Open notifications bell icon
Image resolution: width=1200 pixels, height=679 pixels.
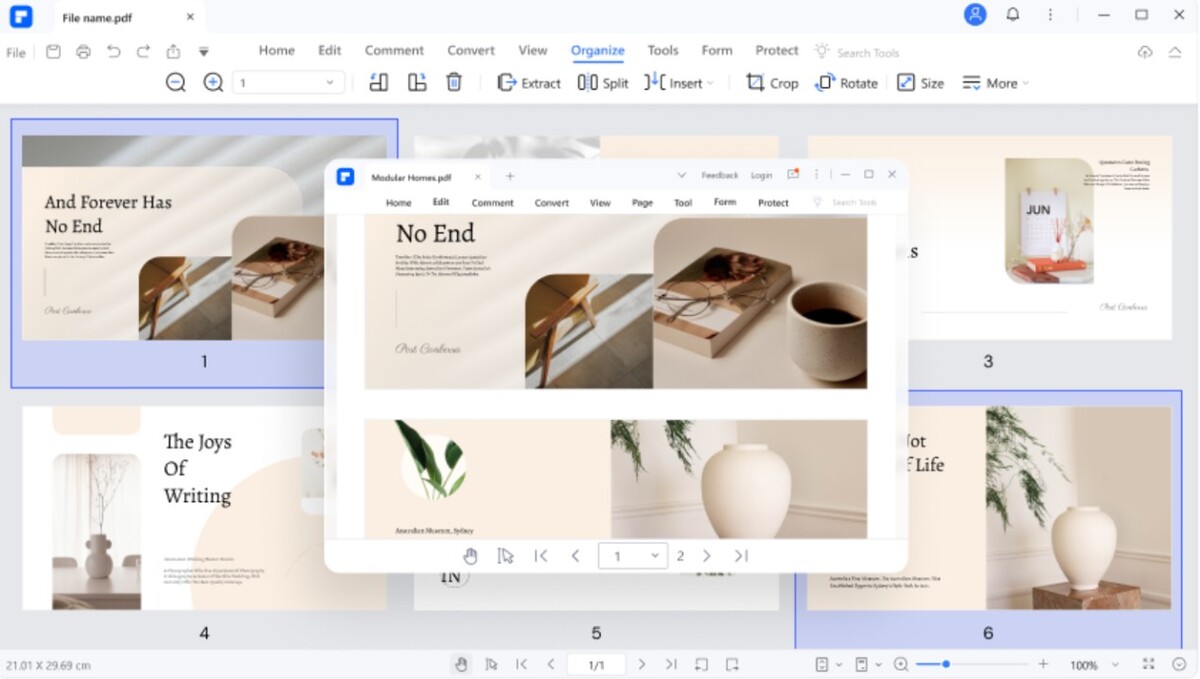point(1013,15)
